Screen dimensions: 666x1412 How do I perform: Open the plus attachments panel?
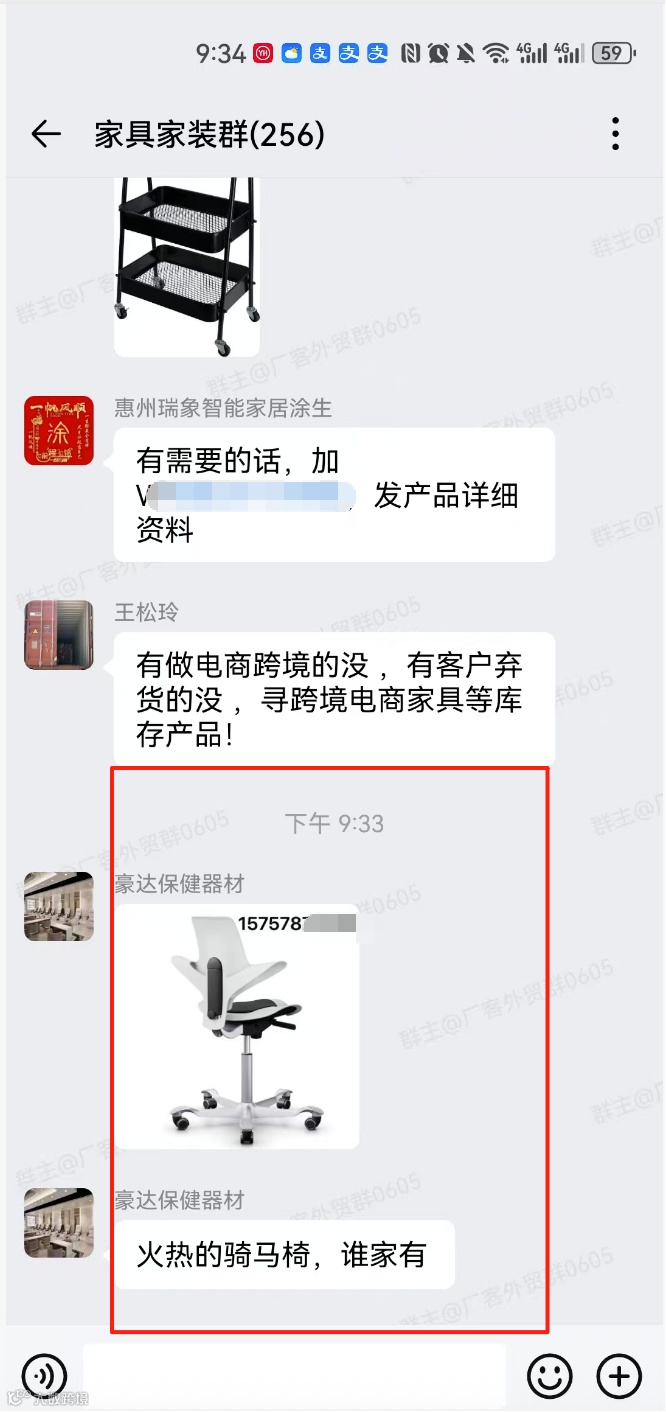pos(619,1376)
